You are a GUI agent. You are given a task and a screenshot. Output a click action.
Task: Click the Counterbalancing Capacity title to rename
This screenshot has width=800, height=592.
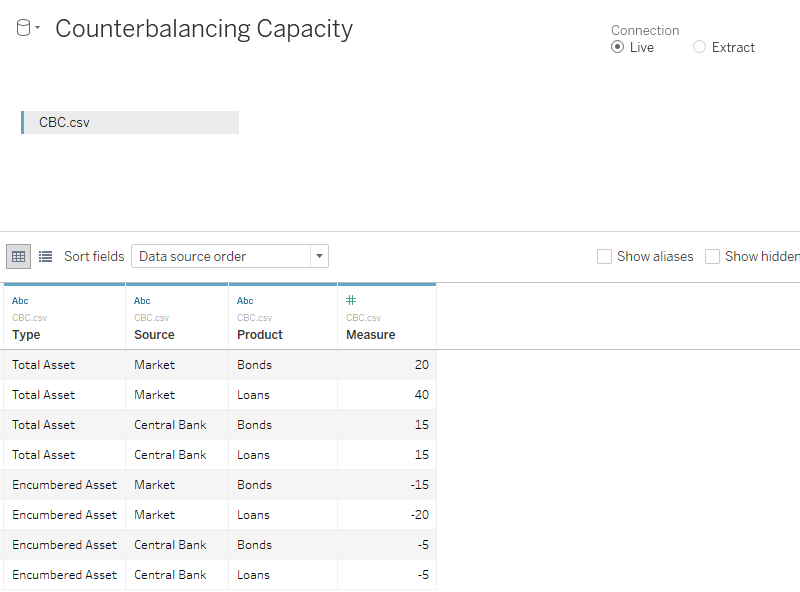[204, 28]
